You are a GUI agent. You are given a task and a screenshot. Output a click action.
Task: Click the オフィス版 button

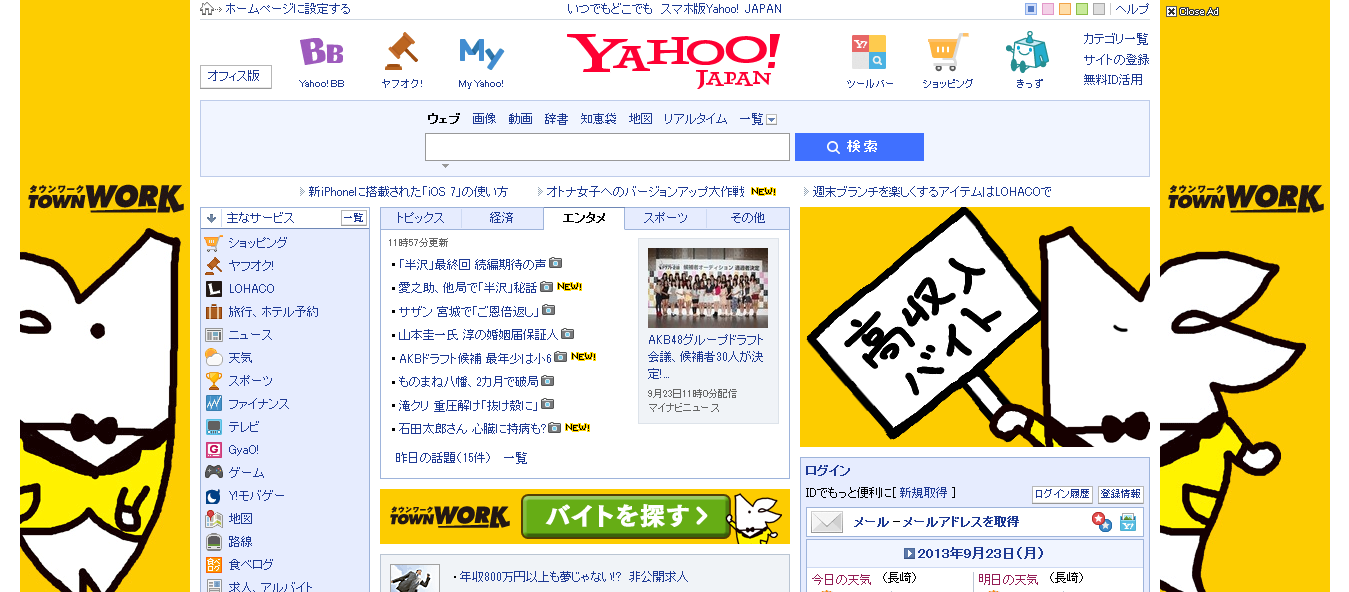coord(236,77)
